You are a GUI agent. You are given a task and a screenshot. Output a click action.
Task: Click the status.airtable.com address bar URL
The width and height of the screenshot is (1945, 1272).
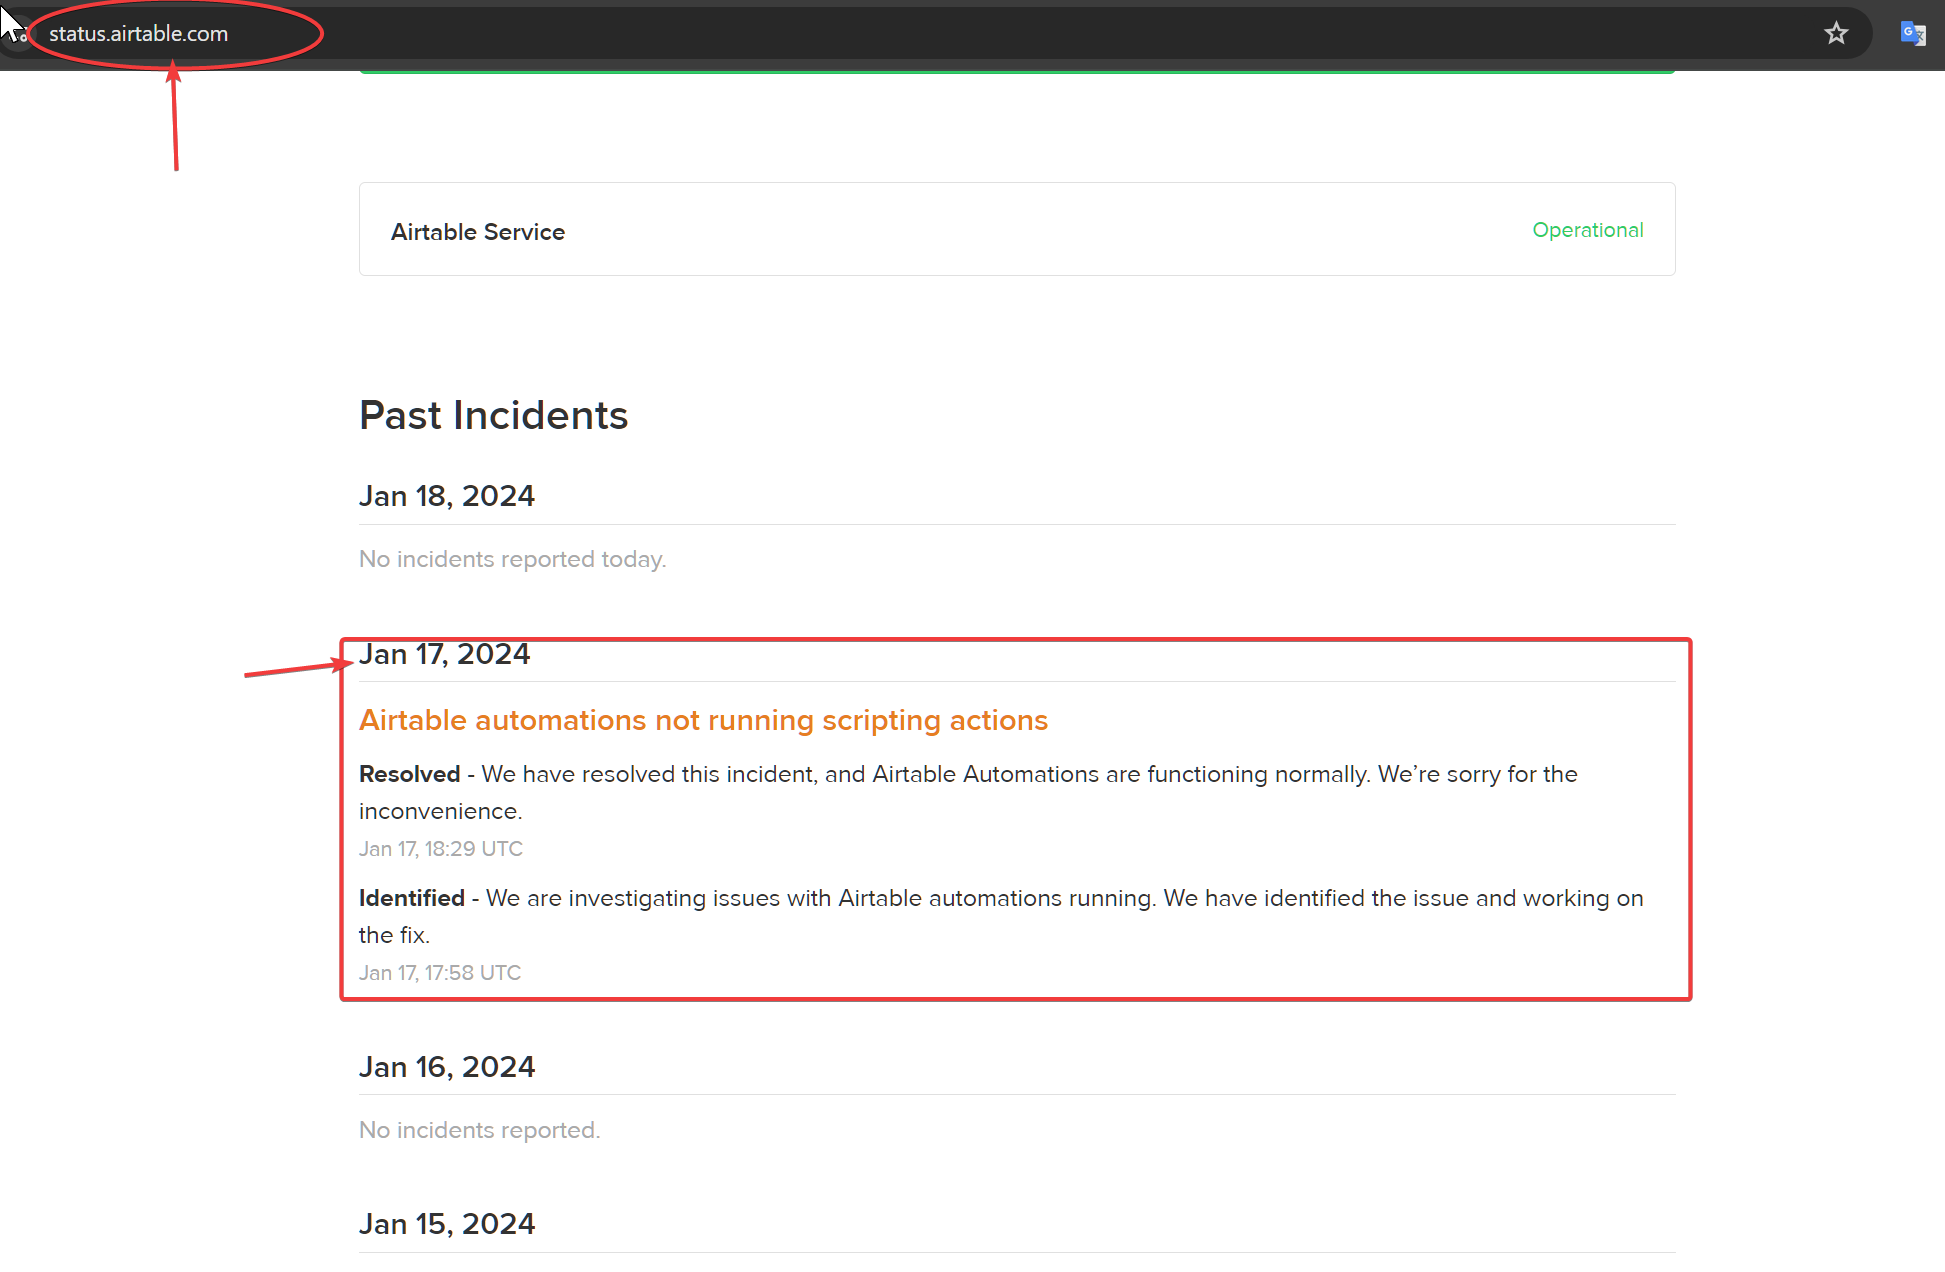click(139, 33)
